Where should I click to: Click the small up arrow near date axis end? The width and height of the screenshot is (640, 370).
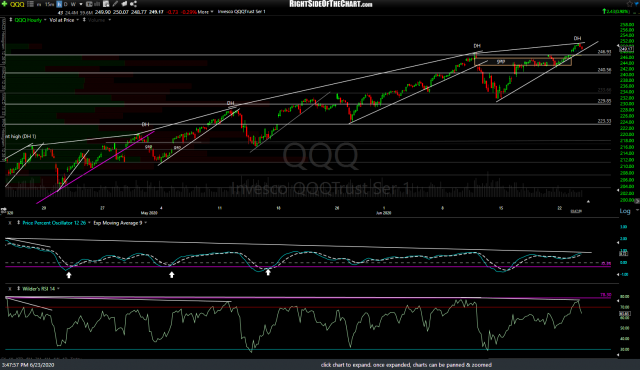[x=588, y=202]
